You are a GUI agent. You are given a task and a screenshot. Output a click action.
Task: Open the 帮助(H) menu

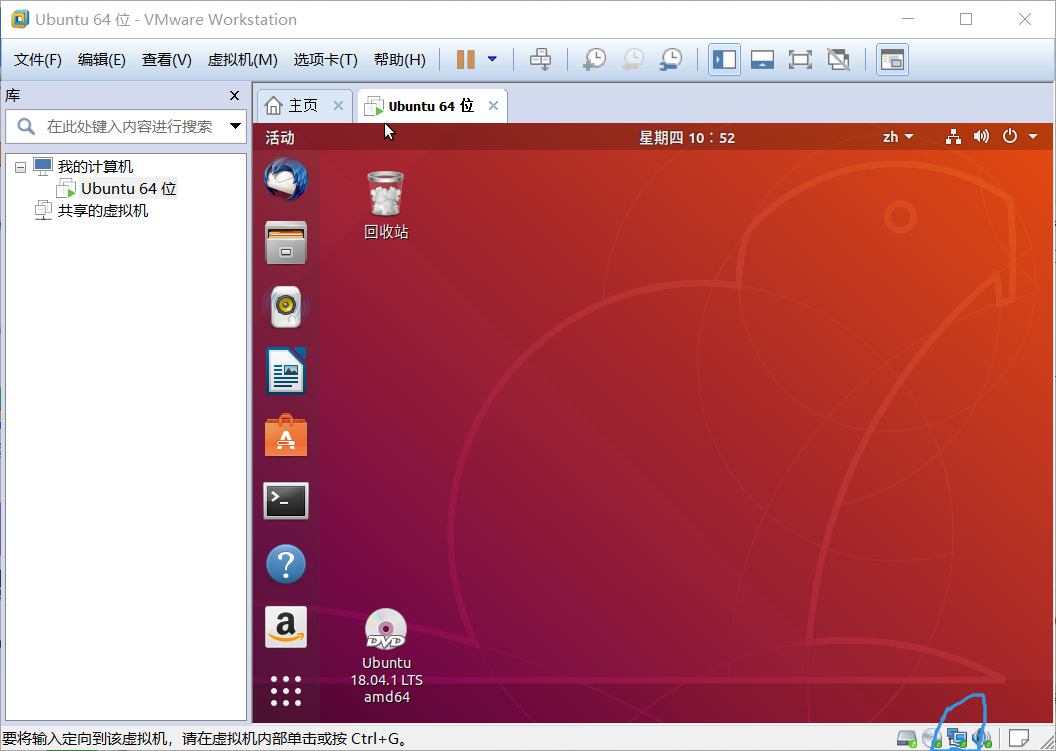399,60
